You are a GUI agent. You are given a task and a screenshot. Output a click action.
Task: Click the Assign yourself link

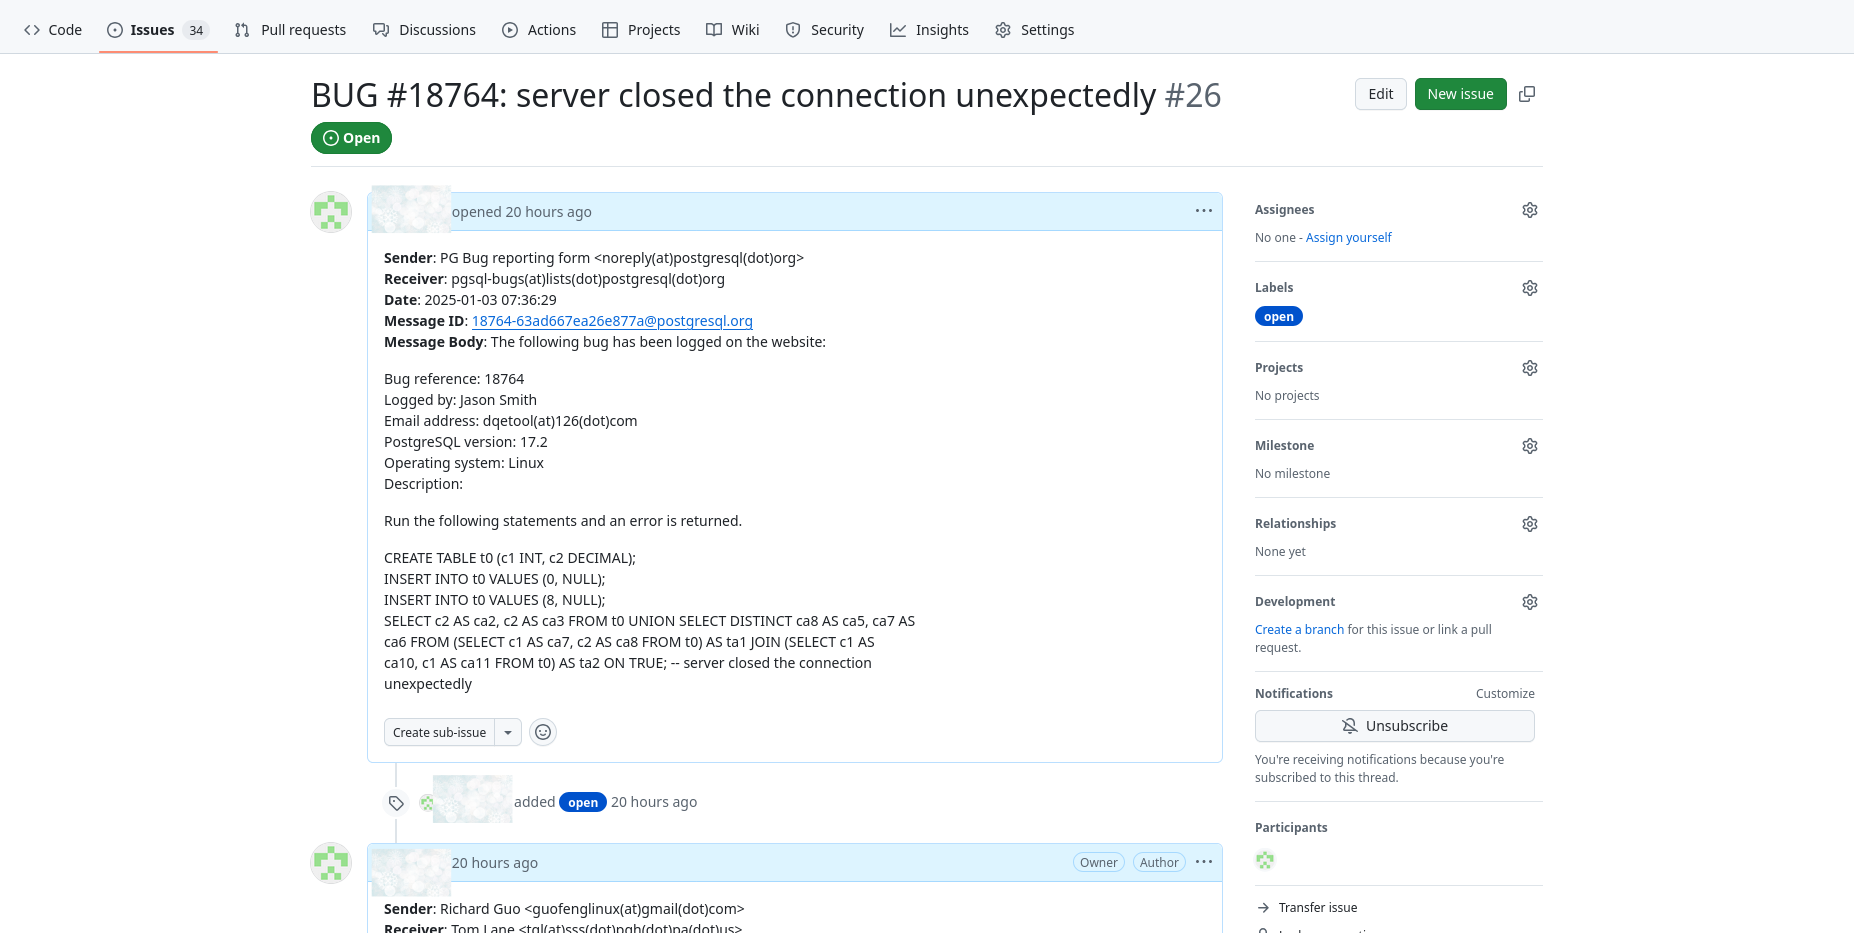(1348, 238)
